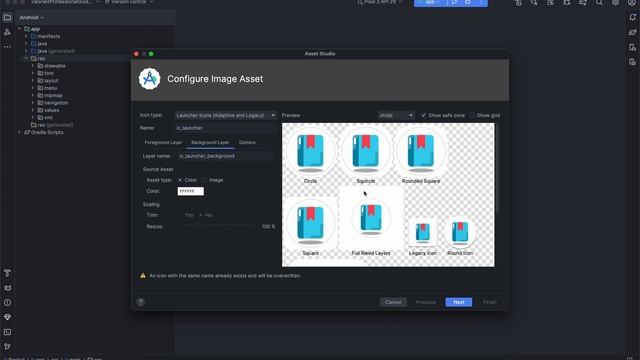640x360 pixels.
Task: Select the navigation folder in the tree
Action: (x=52, y=103)
